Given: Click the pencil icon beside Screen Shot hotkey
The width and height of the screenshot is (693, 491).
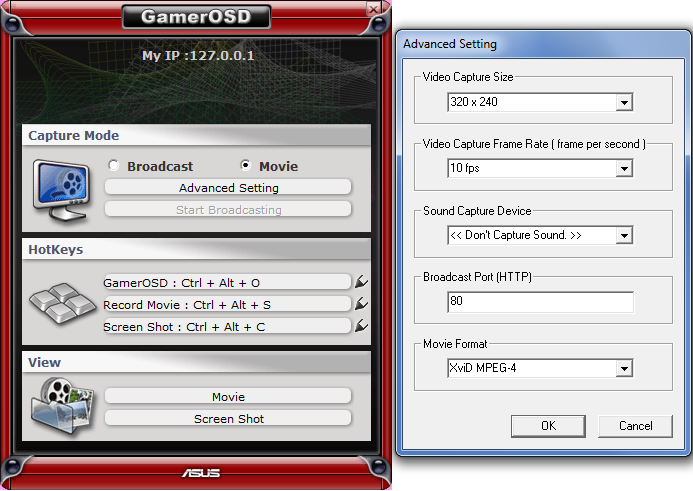Looking at the screenshot, I should (361, 326).
